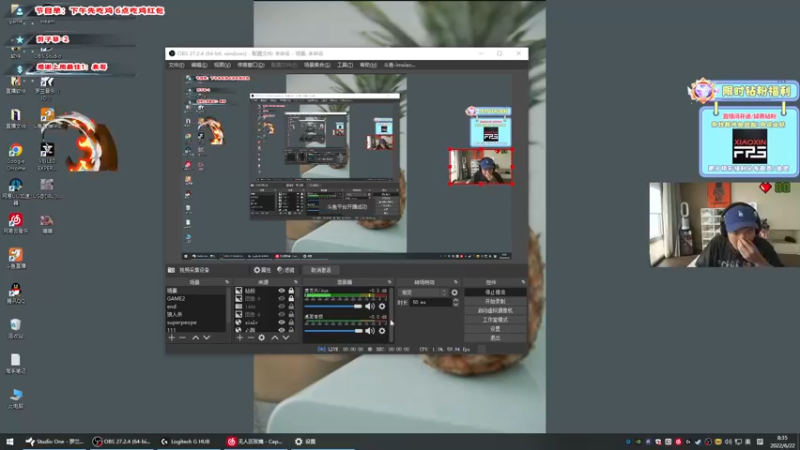The height and width of the screenshot is (450, 800).
Task: Click the transition duration 50 ms field
Action: point(431,303)
